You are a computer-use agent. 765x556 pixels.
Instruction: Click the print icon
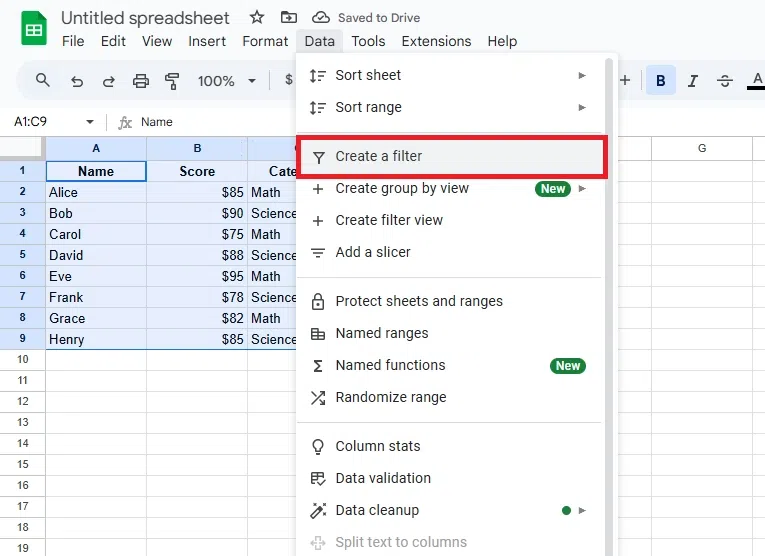141,81
